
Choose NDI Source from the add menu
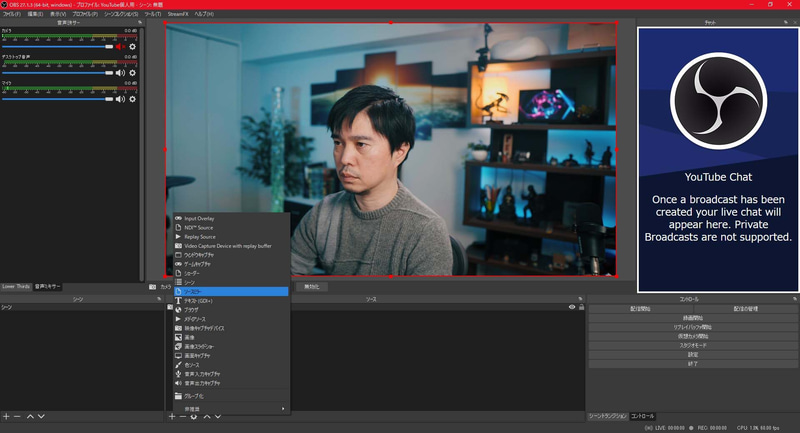231,227
